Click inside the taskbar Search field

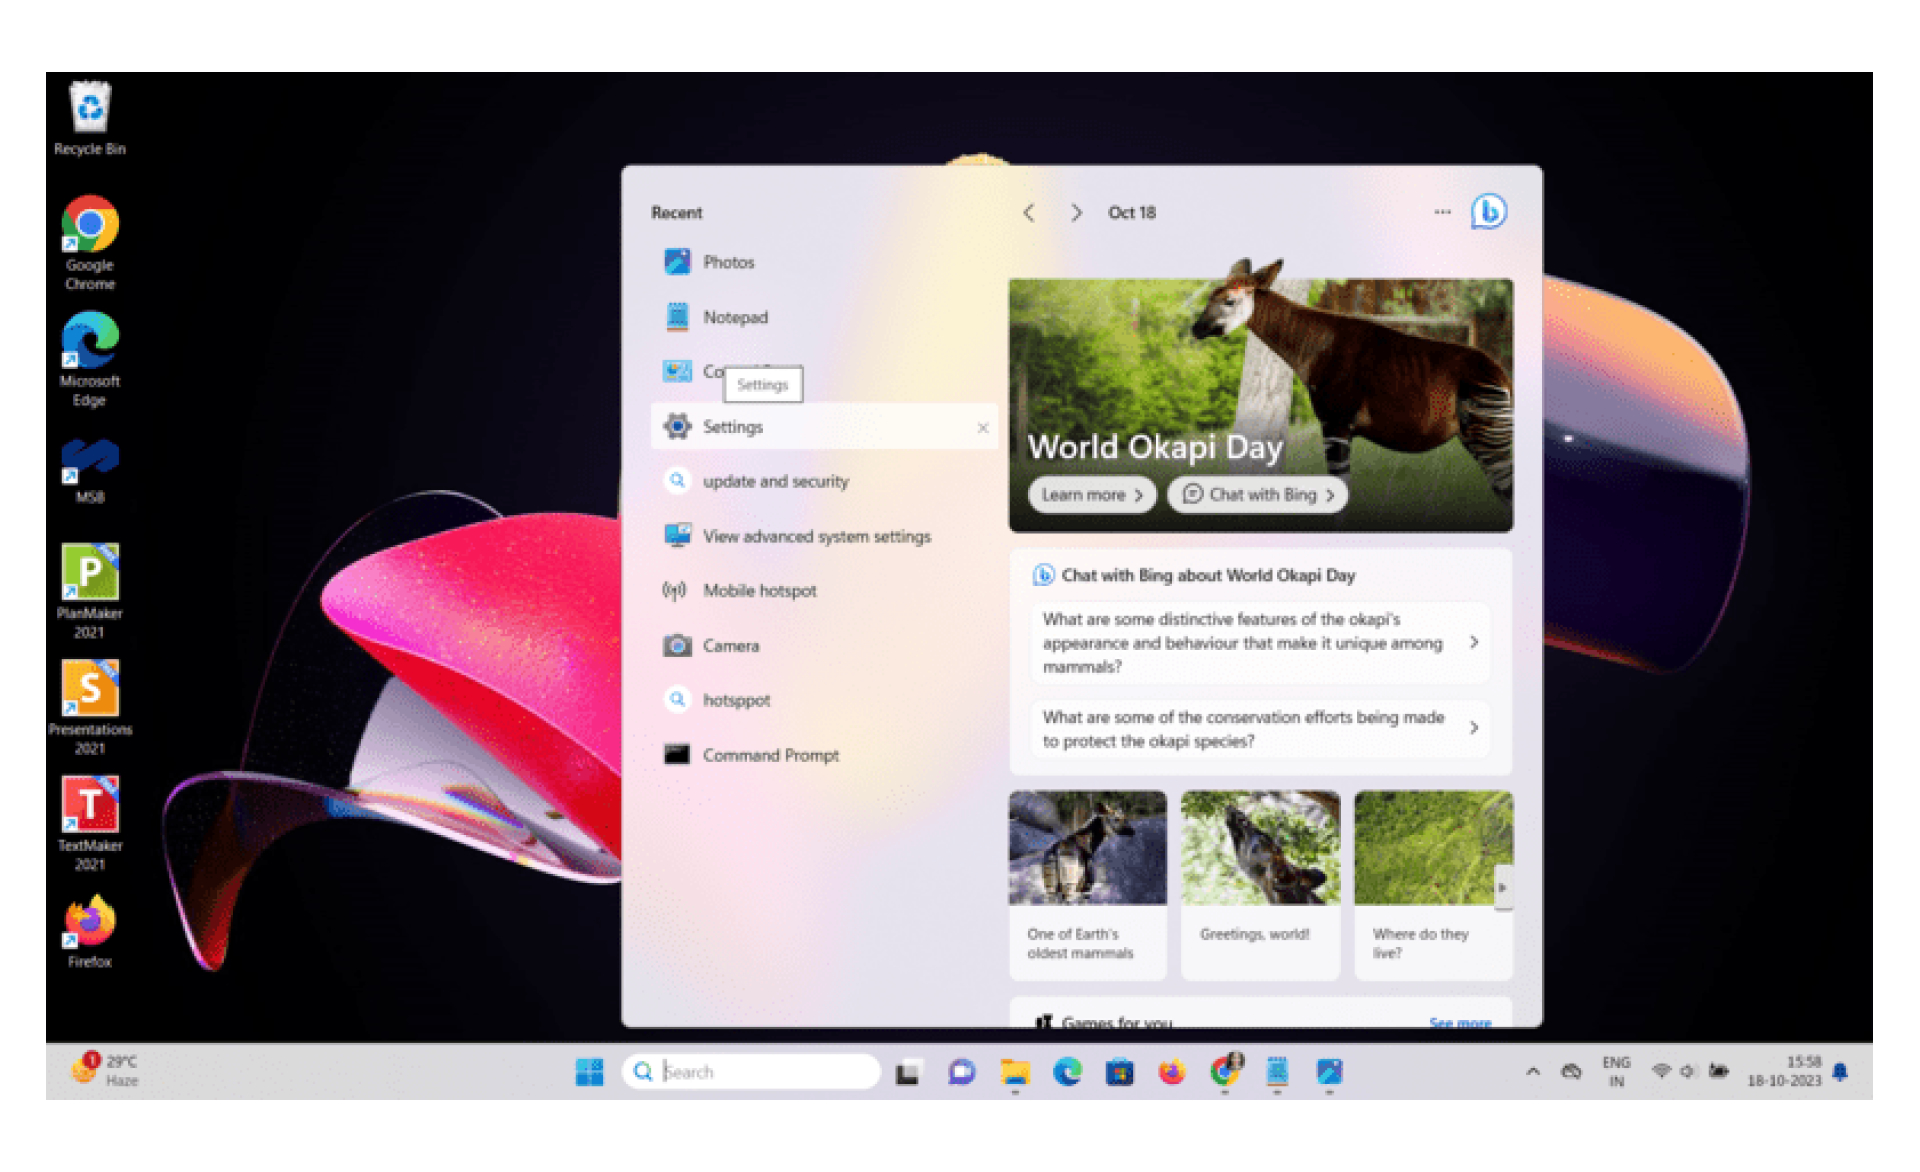(x=750, y=1071)
